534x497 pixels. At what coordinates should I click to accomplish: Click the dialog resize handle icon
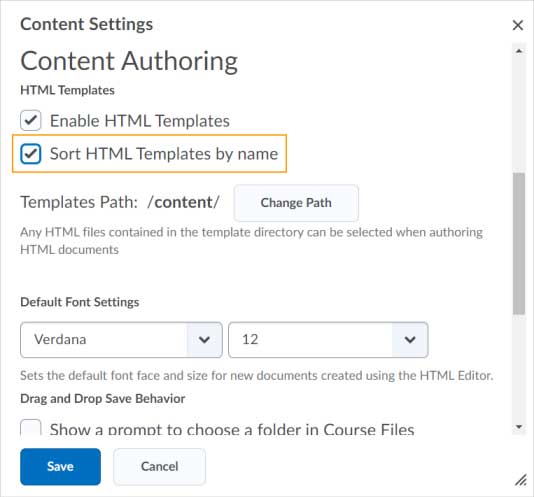520,480
